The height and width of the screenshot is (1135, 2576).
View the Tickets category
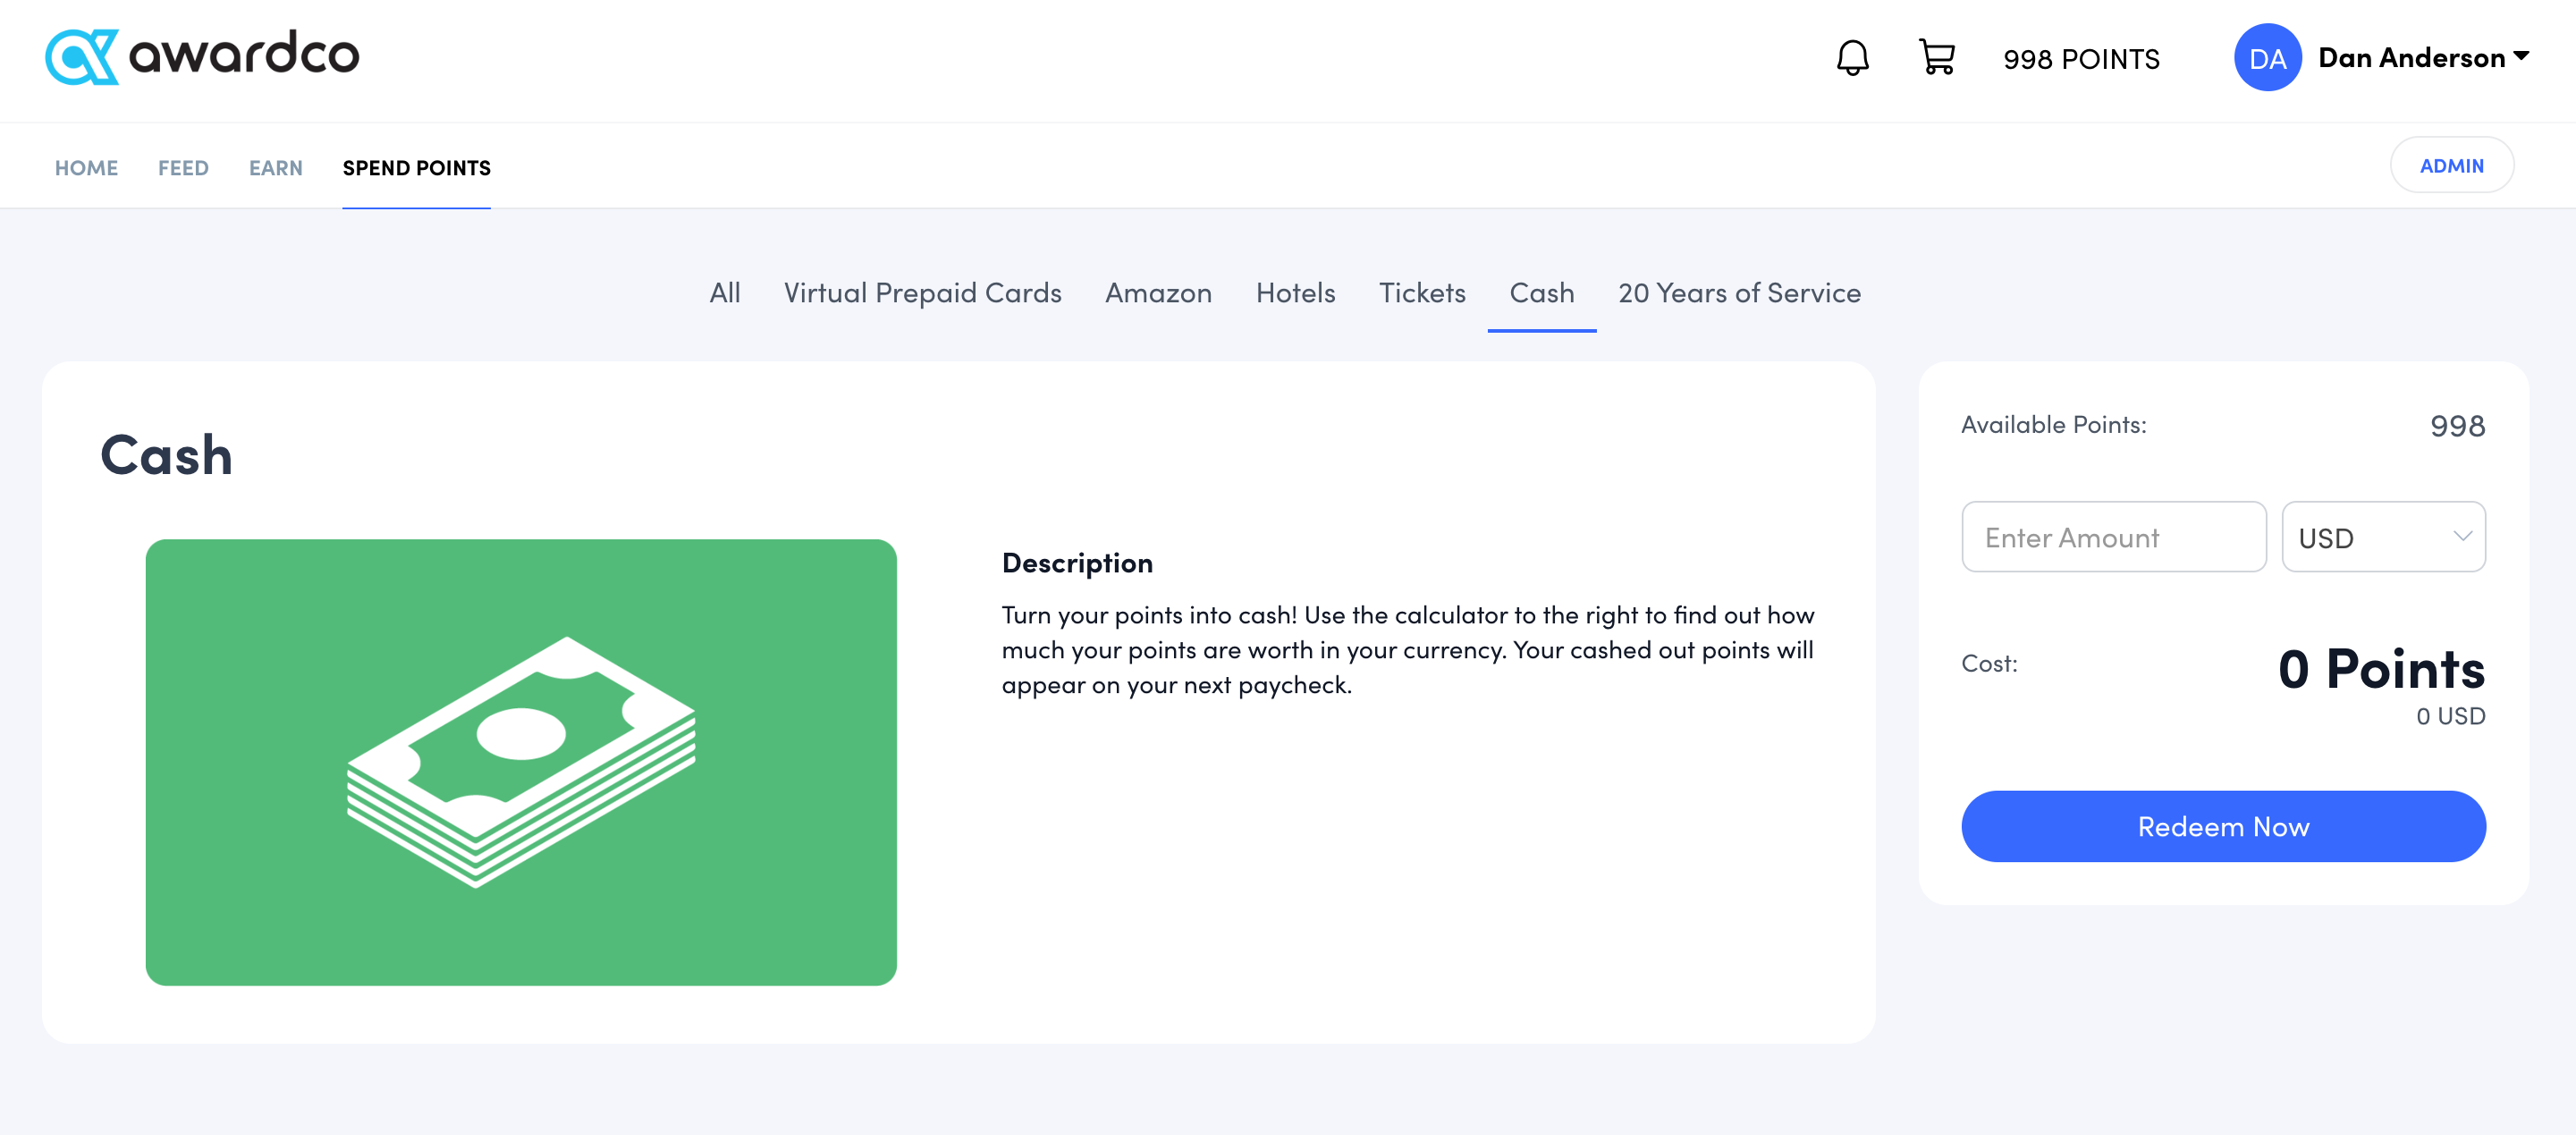point(1421,293)
